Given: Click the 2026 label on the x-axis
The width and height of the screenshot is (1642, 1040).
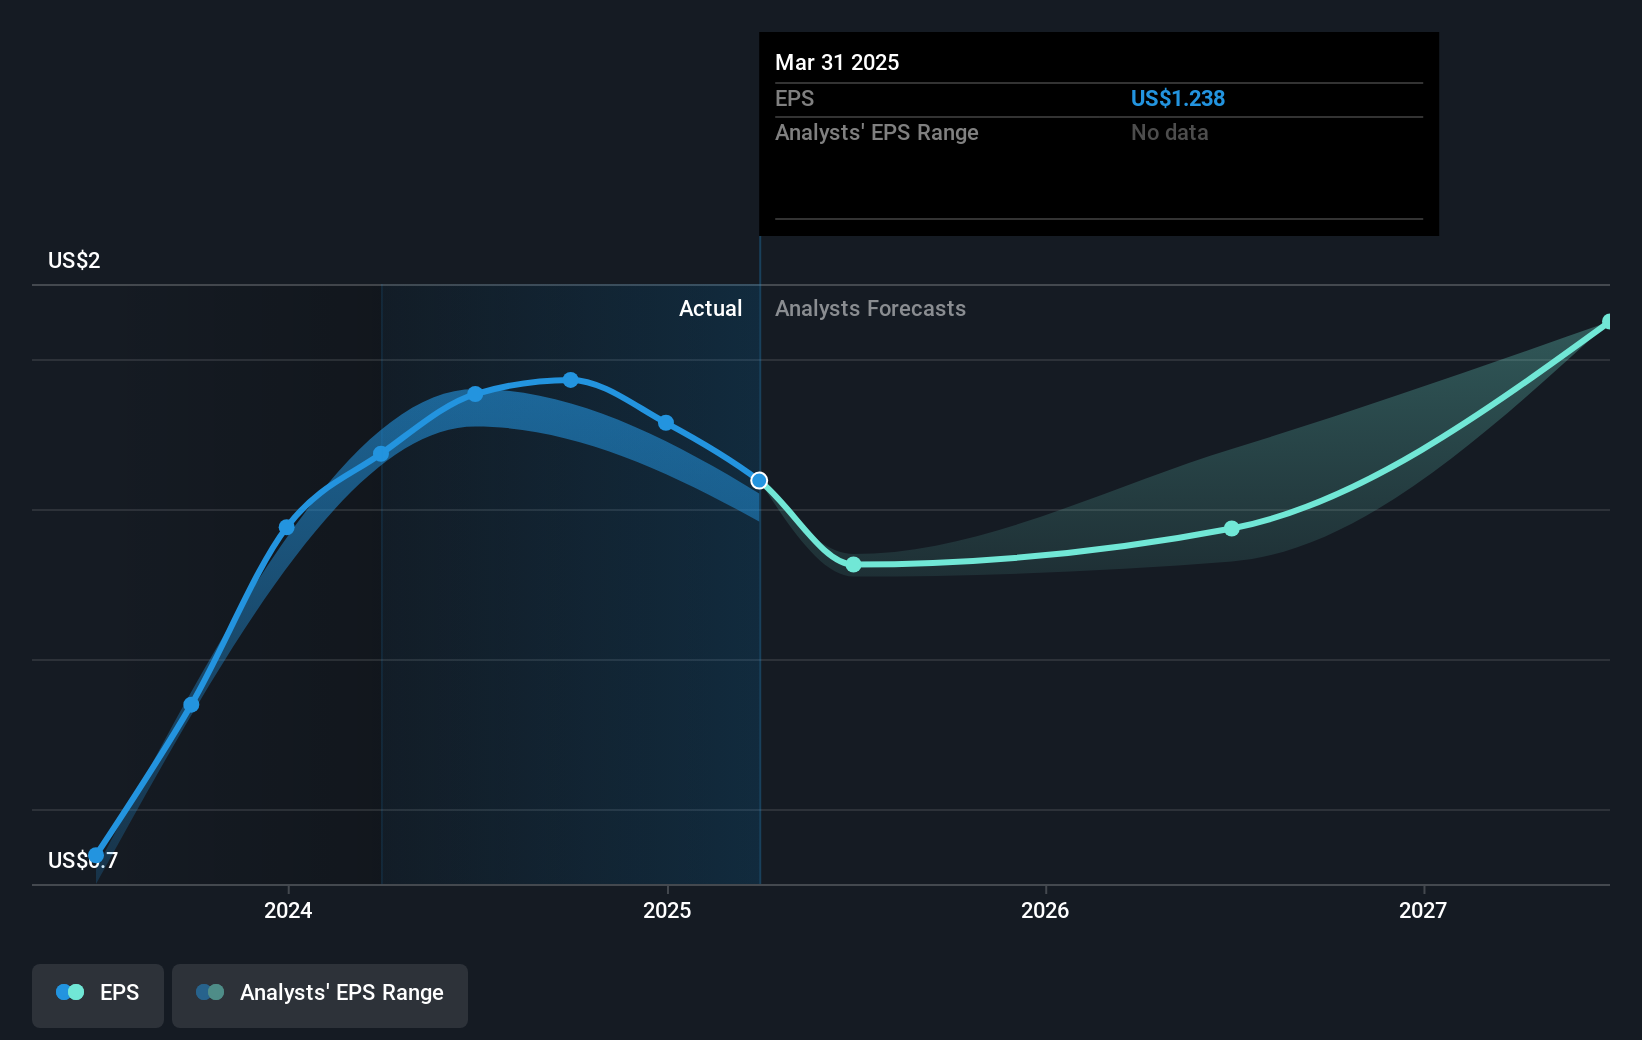Looking at the screenshot, I should (1044, 910).
